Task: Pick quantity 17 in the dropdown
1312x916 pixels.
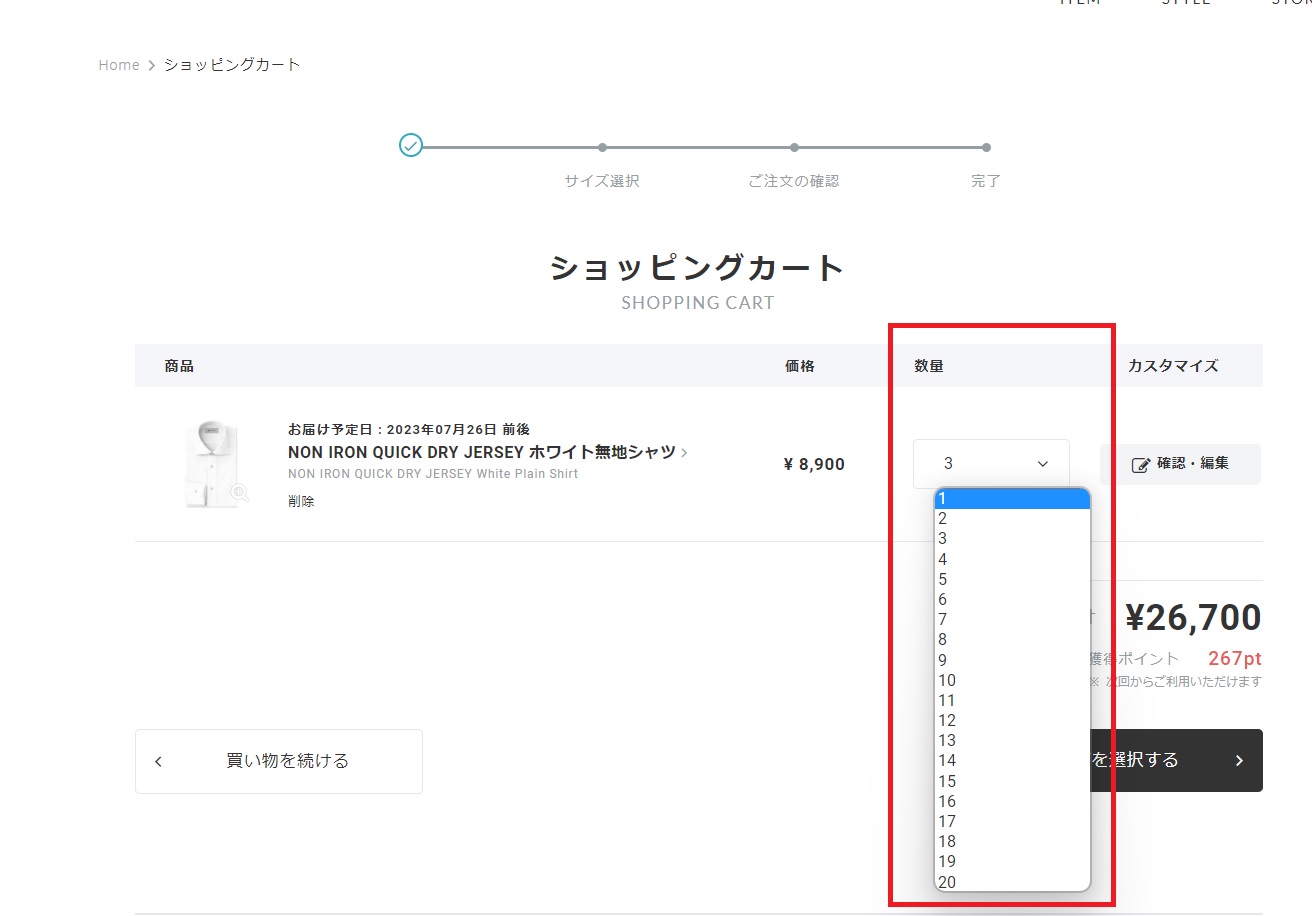Action: coord(1012,821)
